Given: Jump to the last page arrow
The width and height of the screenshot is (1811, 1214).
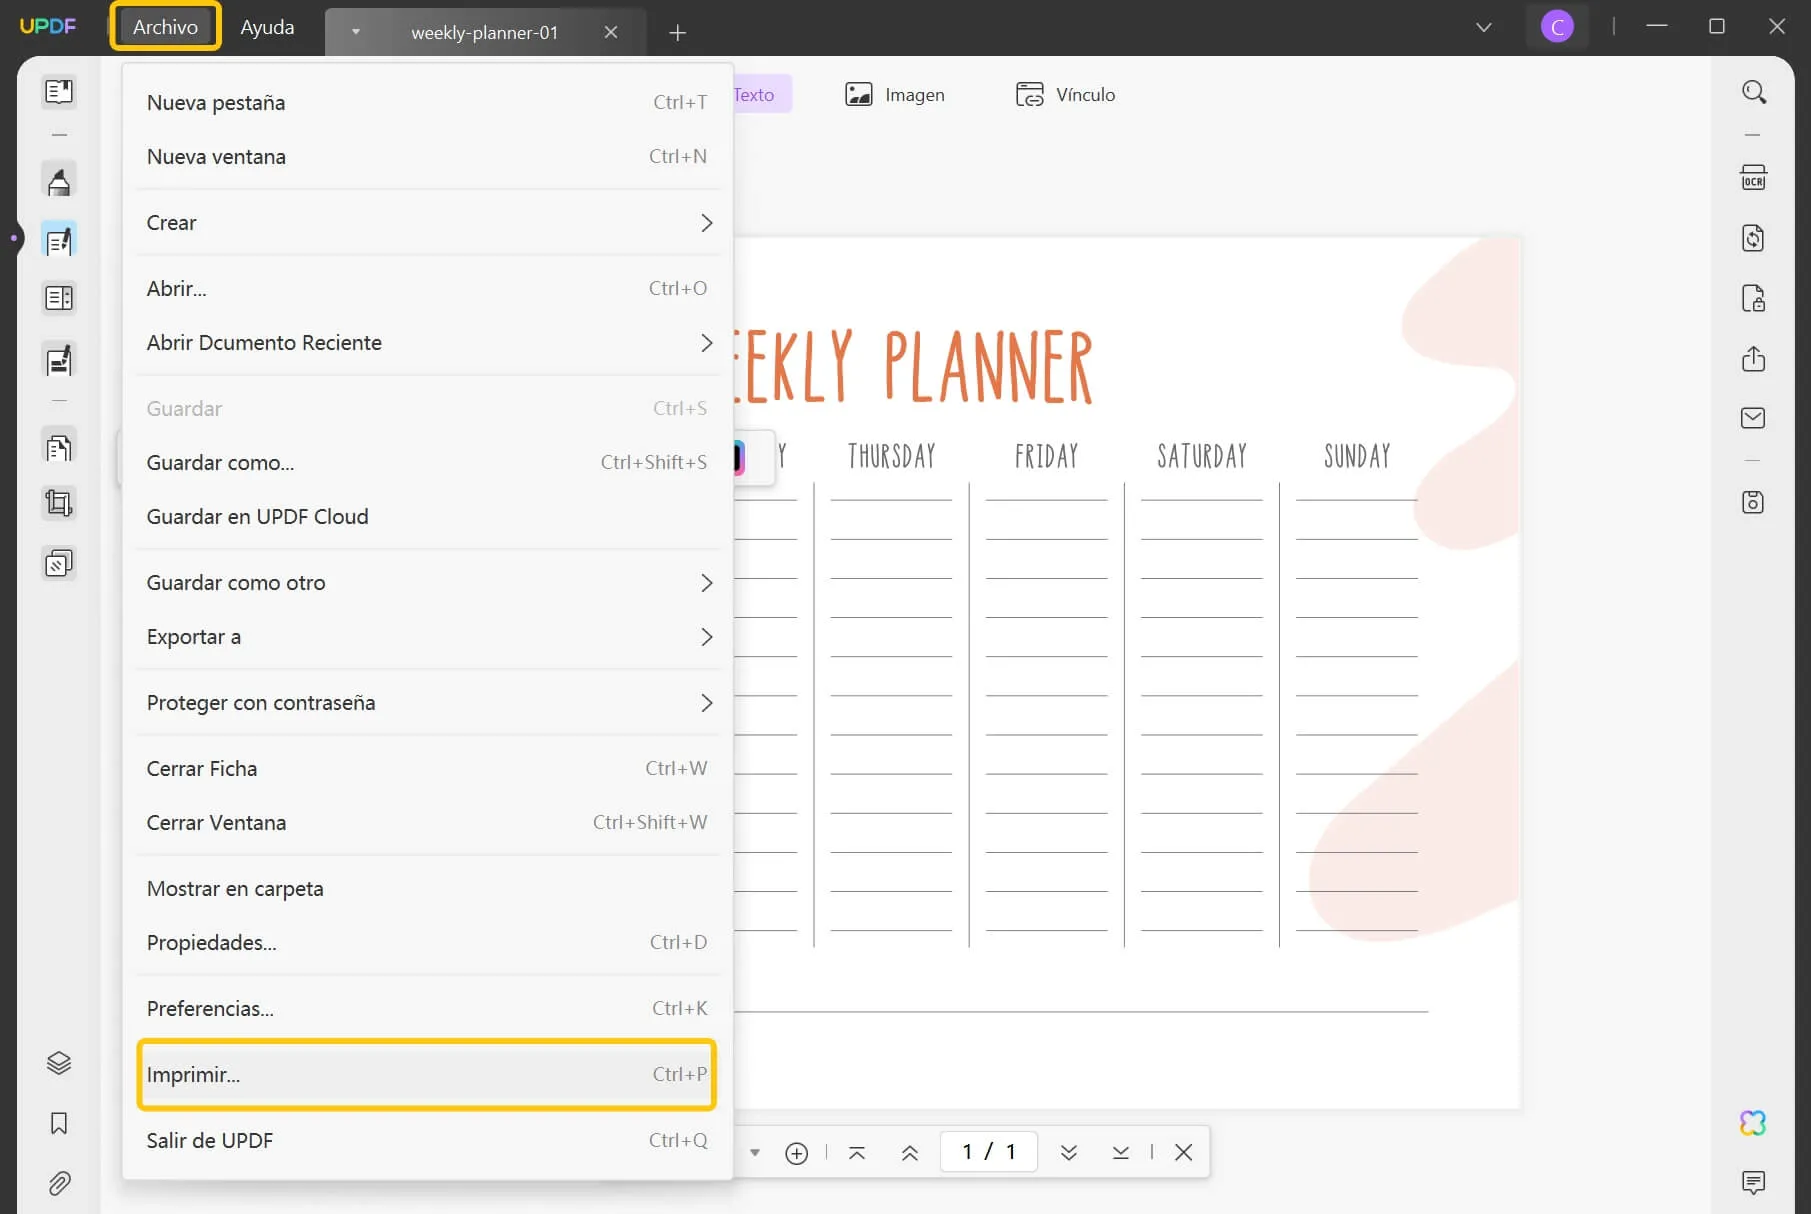Looking at the screenshot, I should (1121, 1153).
